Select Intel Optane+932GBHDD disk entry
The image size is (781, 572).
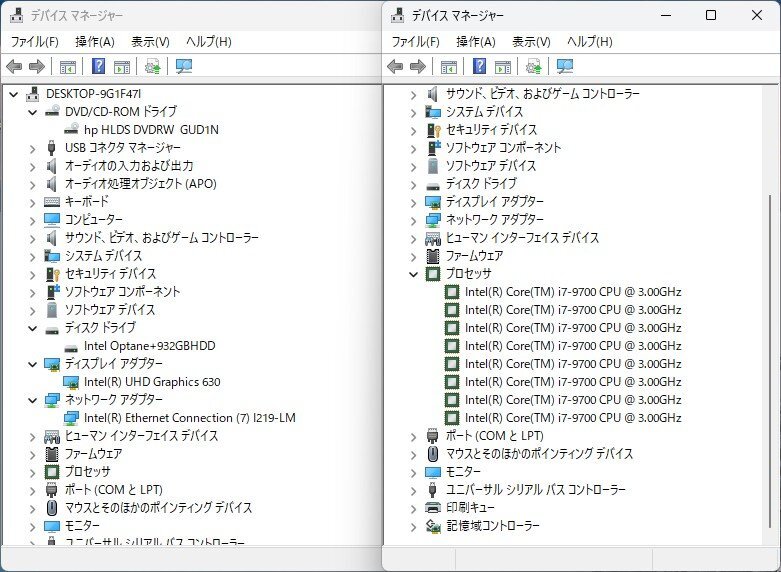[x=149, y=346]
